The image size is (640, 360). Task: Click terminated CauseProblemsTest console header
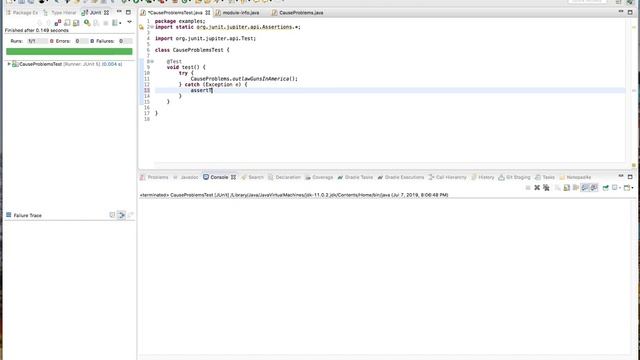point(294,195)
